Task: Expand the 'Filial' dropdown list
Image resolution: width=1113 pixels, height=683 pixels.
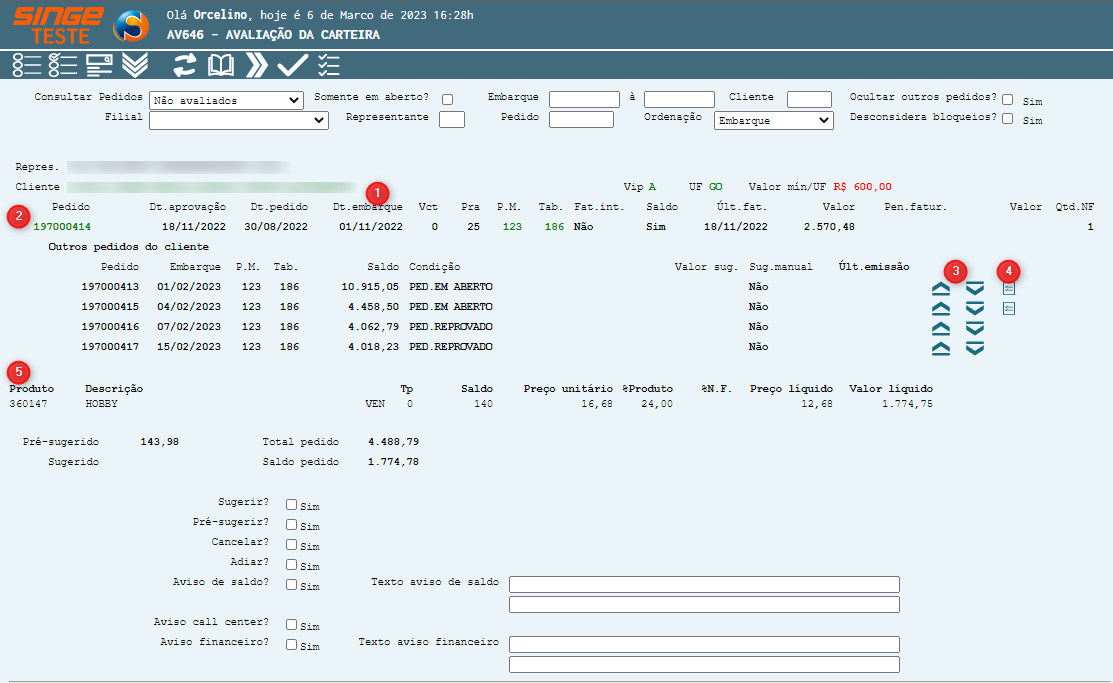Action: point(239,120)
